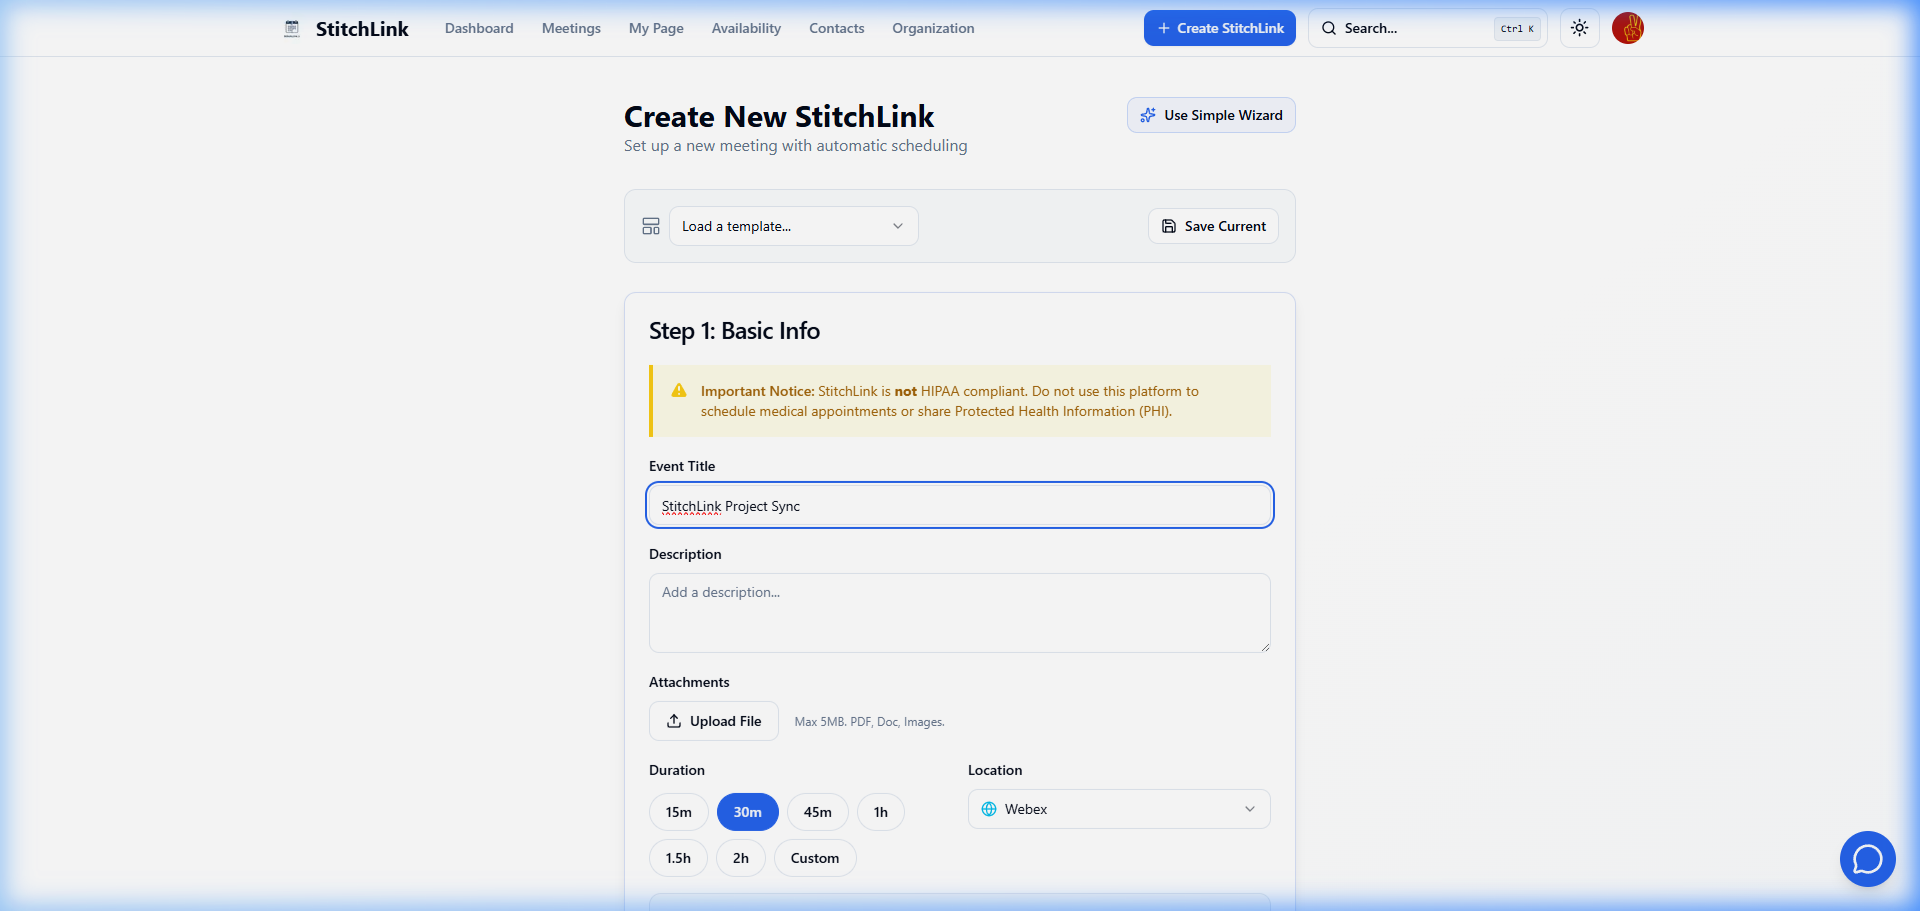
Task: Switch to Use Simple Wizard
Action: (x=1211, y=115)
